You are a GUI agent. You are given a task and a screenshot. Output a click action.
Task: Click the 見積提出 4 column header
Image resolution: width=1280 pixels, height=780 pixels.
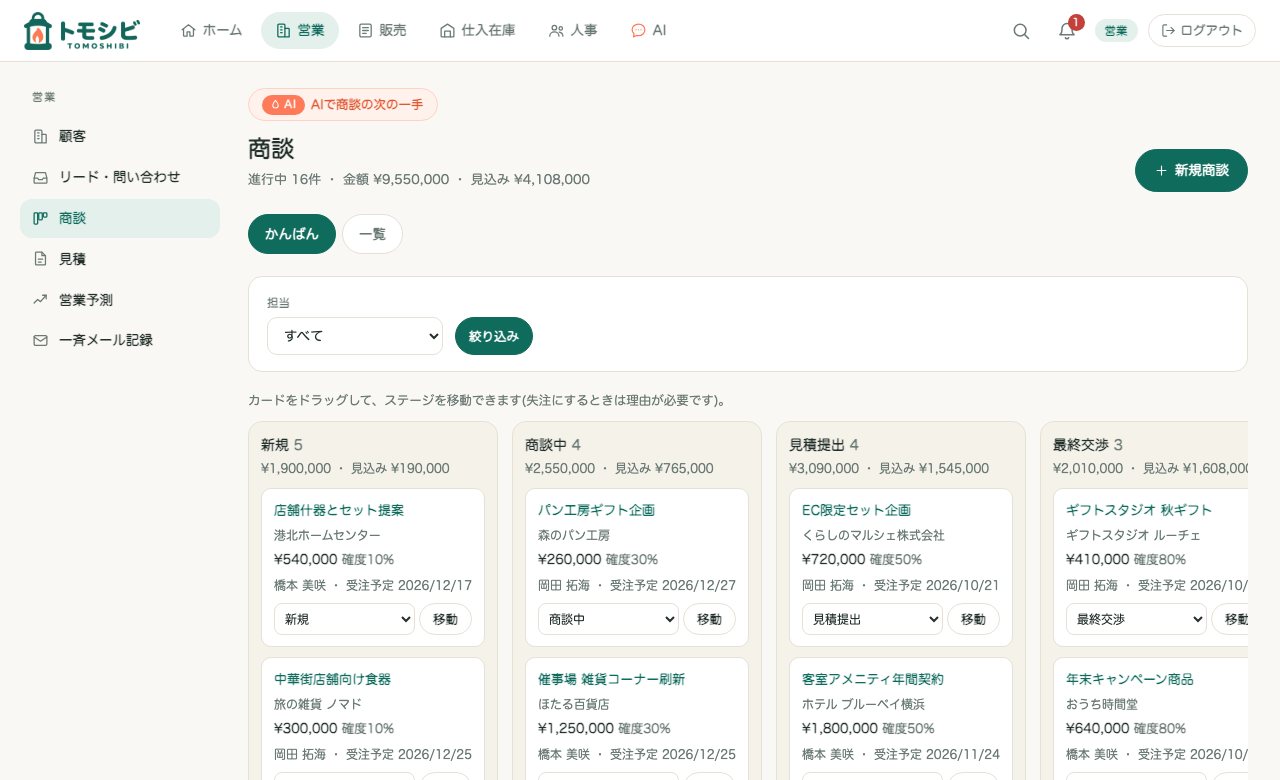point(824,445)
